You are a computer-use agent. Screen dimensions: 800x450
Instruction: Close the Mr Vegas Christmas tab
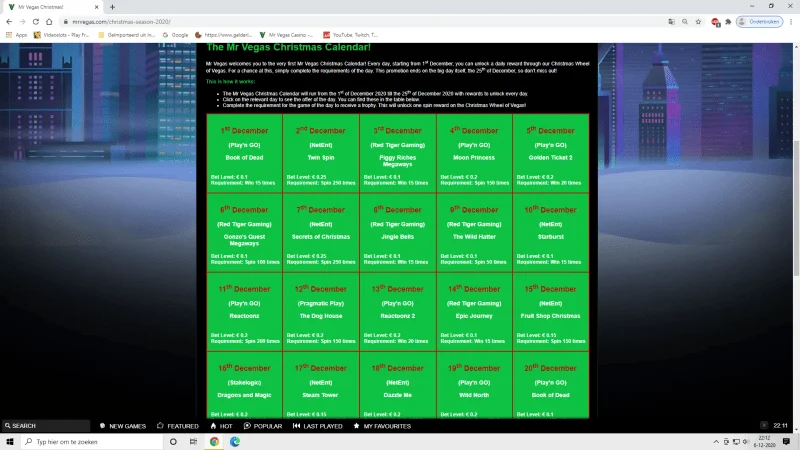click(96, 7)
